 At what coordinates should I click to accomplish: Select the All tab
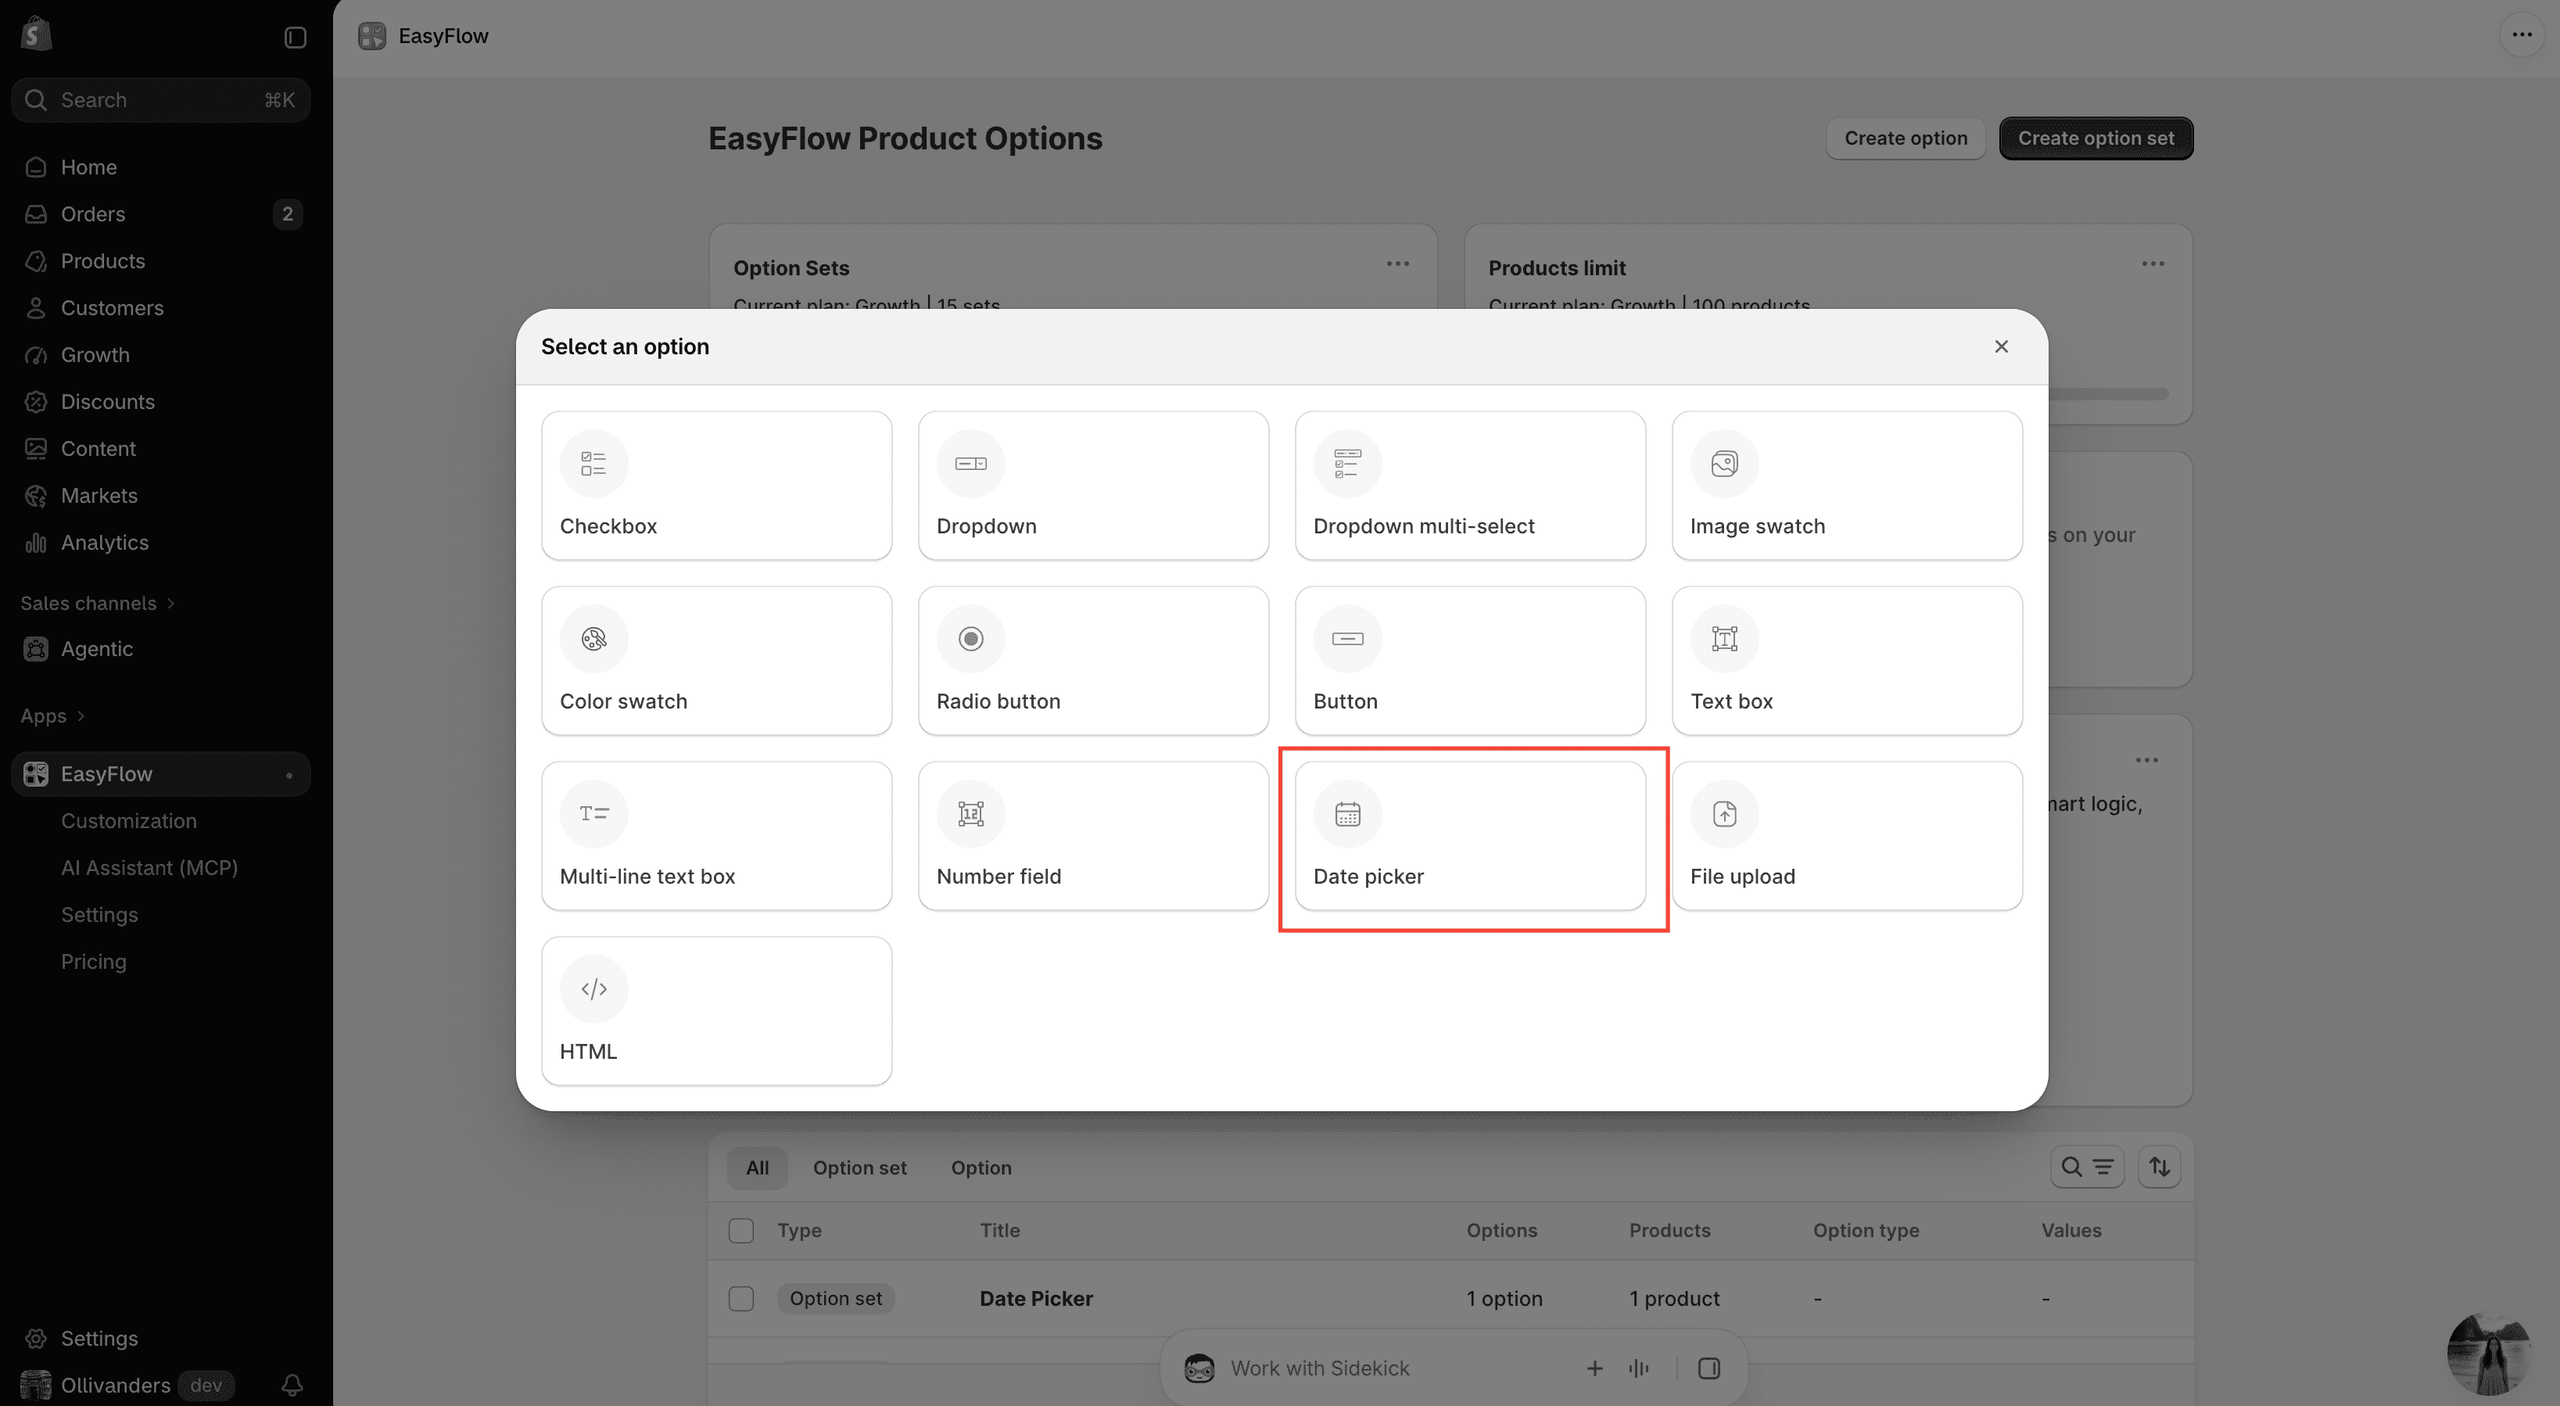pos(757,1167)
